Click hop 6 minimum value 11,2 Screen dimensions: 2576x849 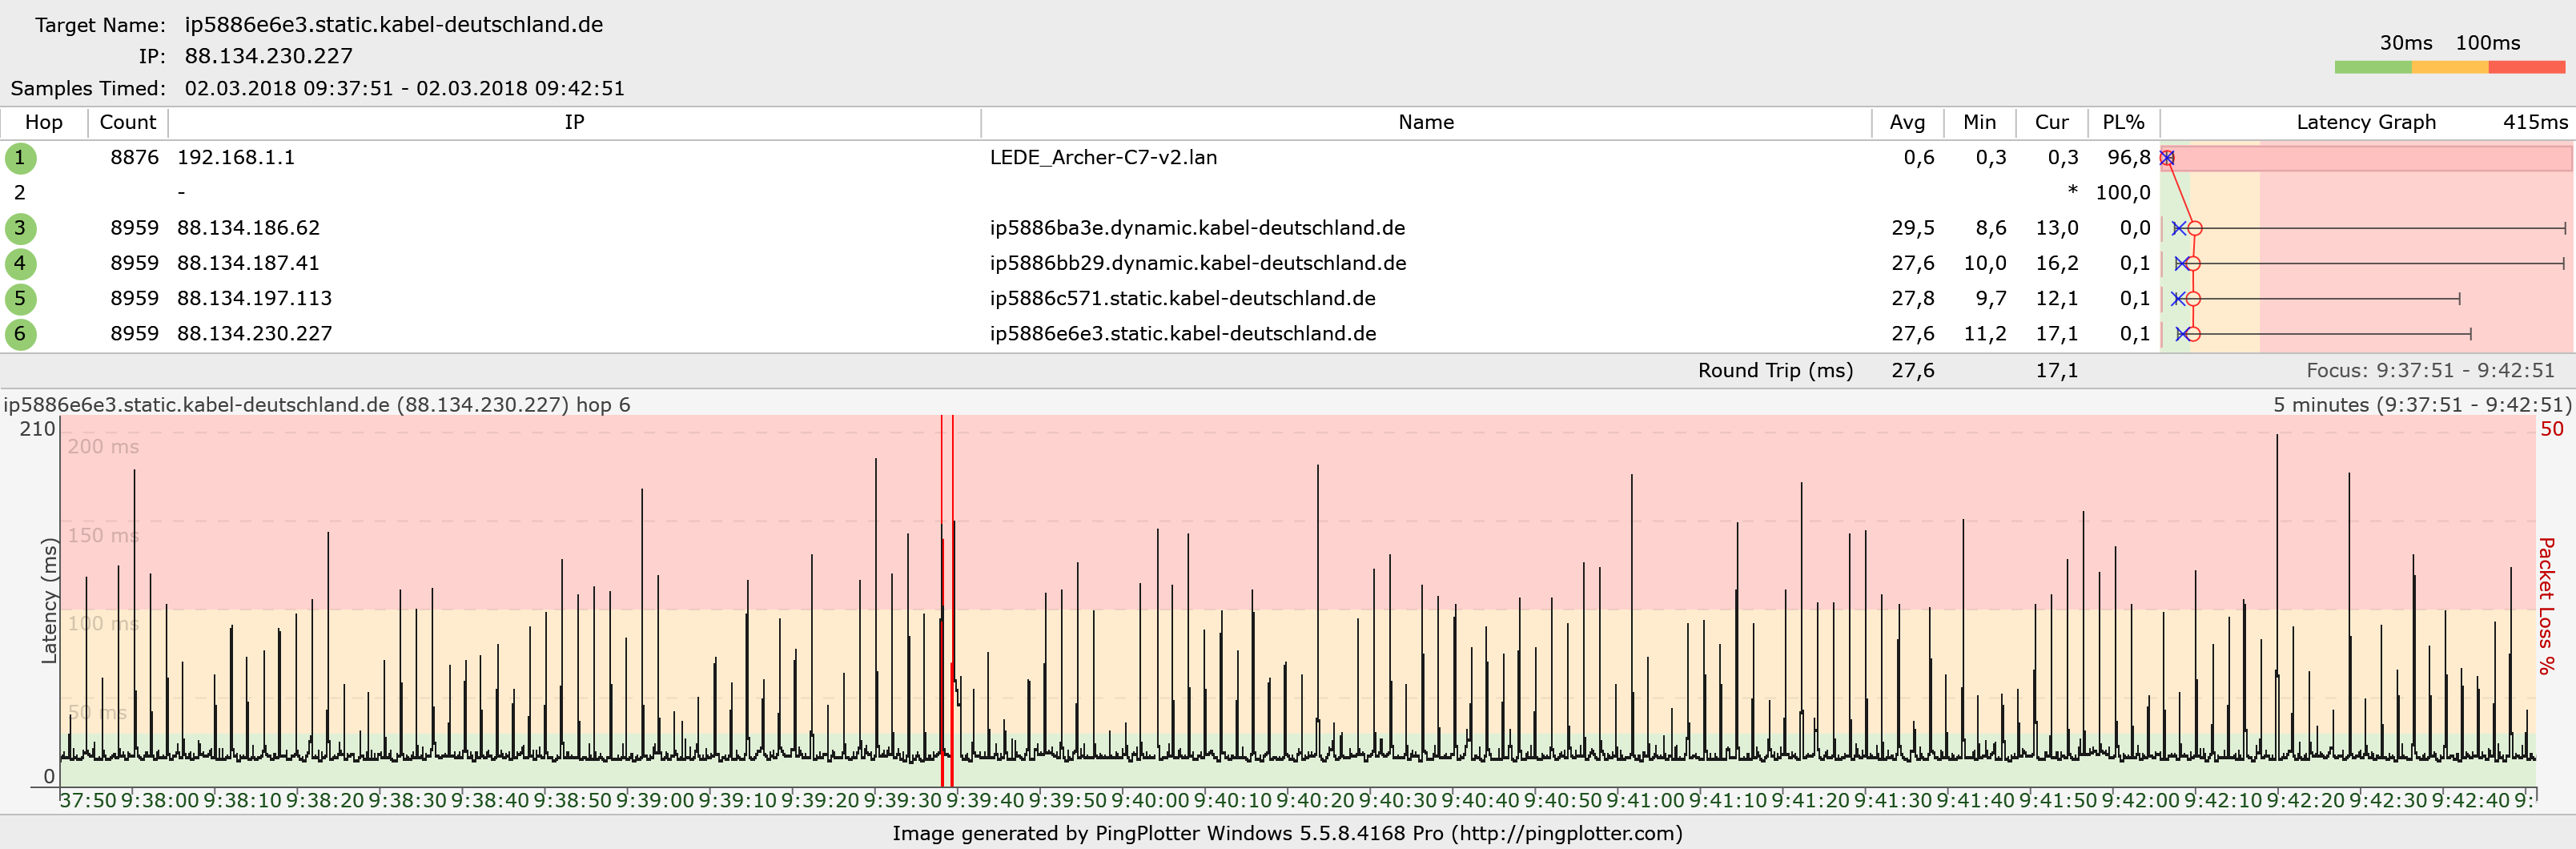[1984, 334]
